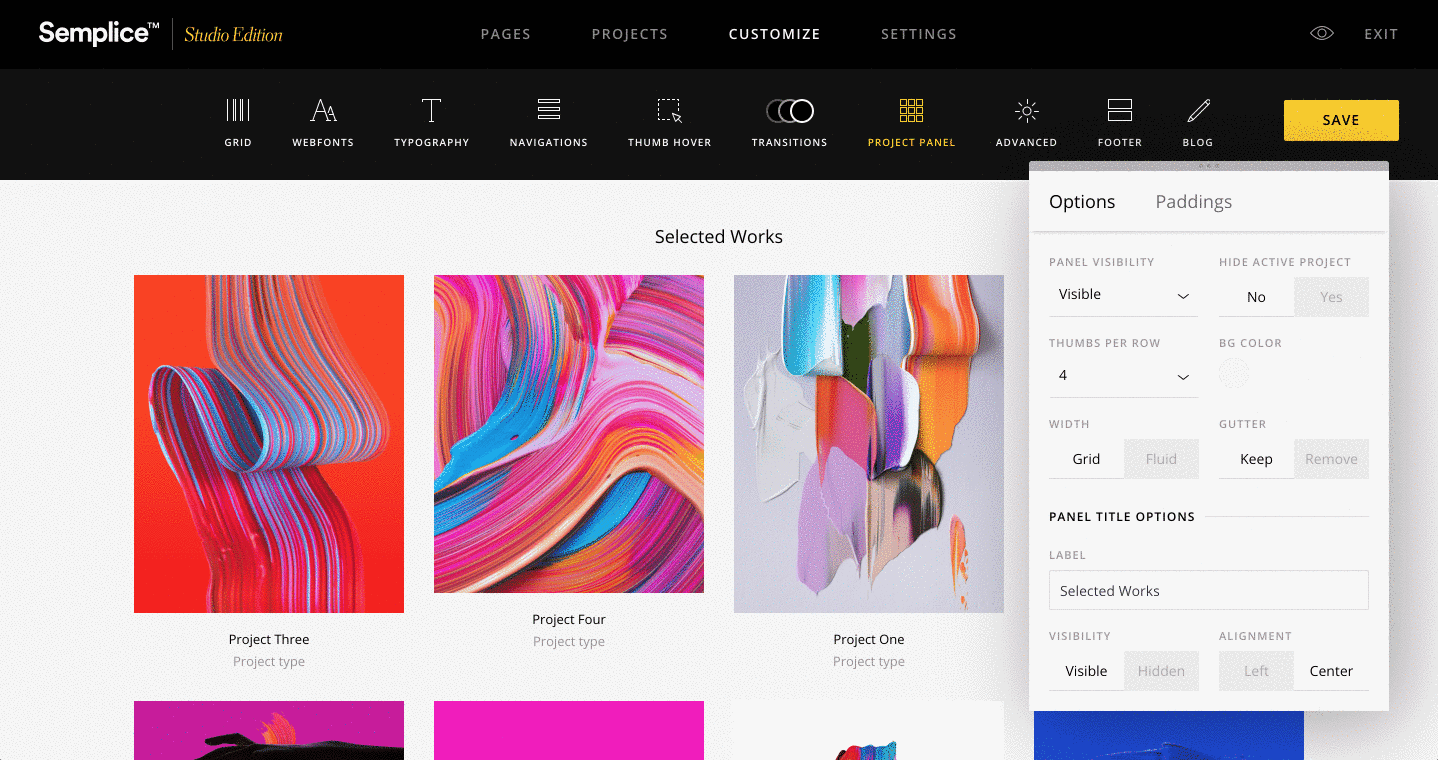
Task: Open the BG Color swatch picker
Action: [x=1233, y=372]
